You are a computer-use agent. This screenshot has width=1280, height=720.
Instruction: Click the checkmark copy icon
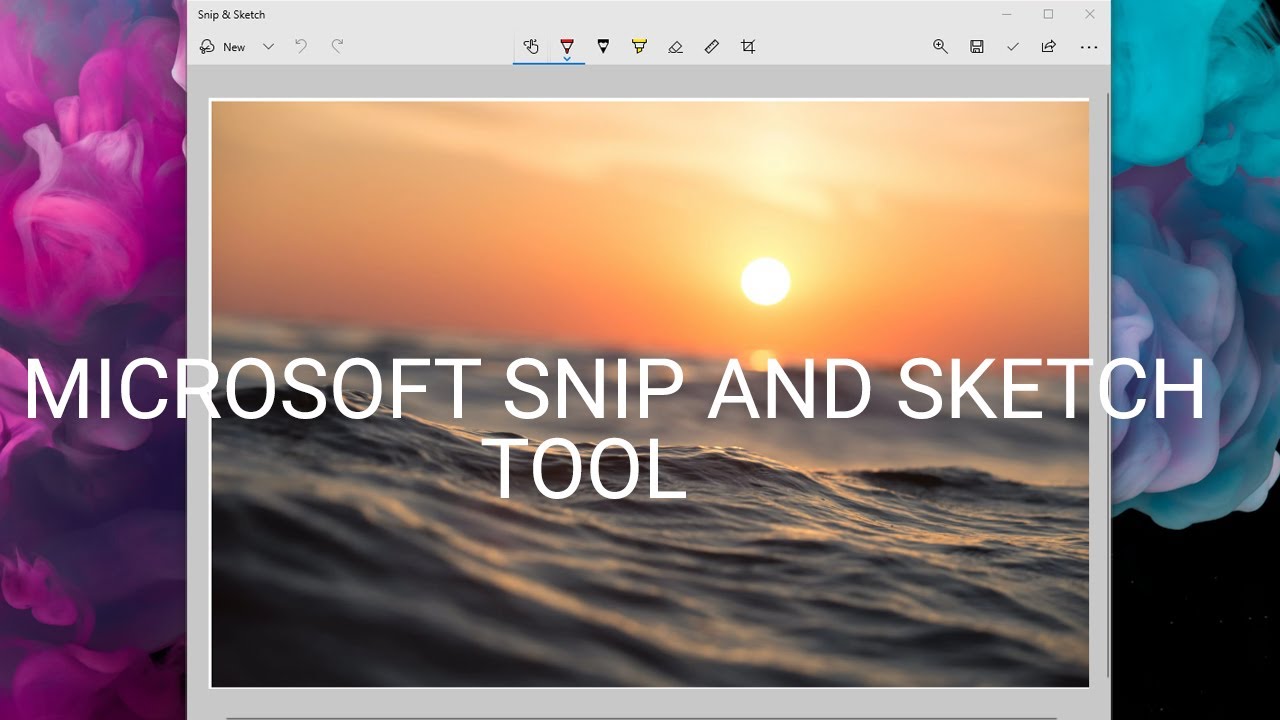(x=1012, y=46)
